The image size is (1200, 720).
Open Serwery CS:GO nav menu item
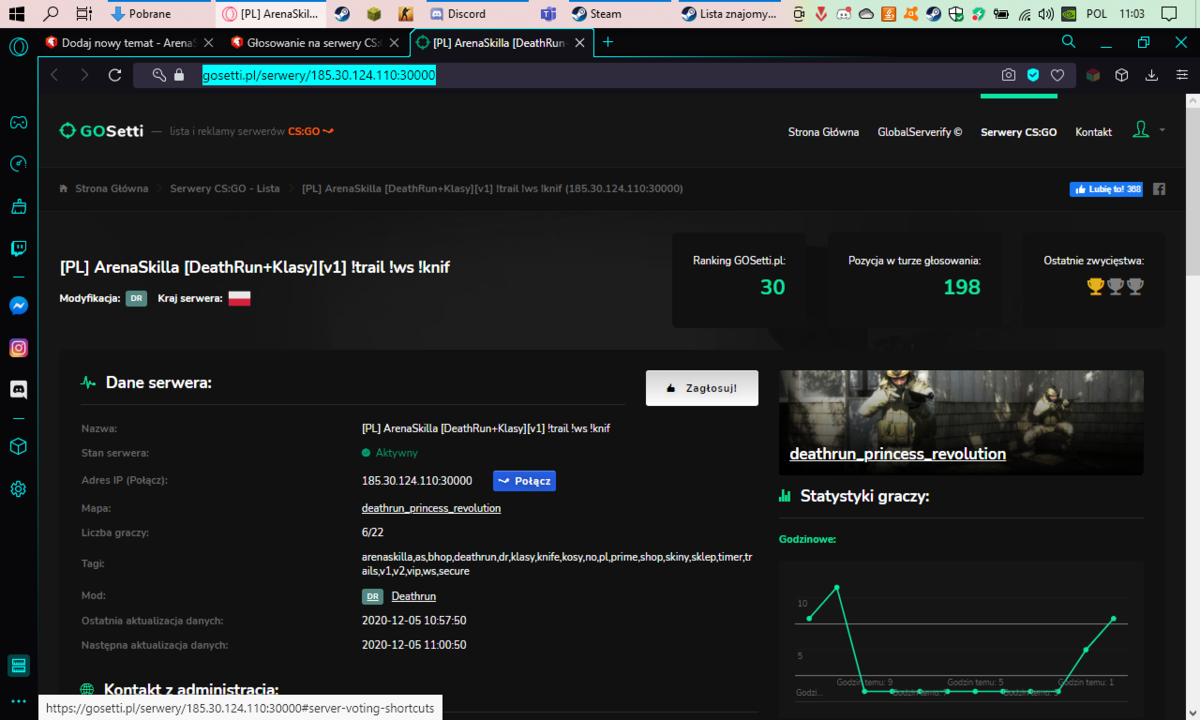[1018, 132]
